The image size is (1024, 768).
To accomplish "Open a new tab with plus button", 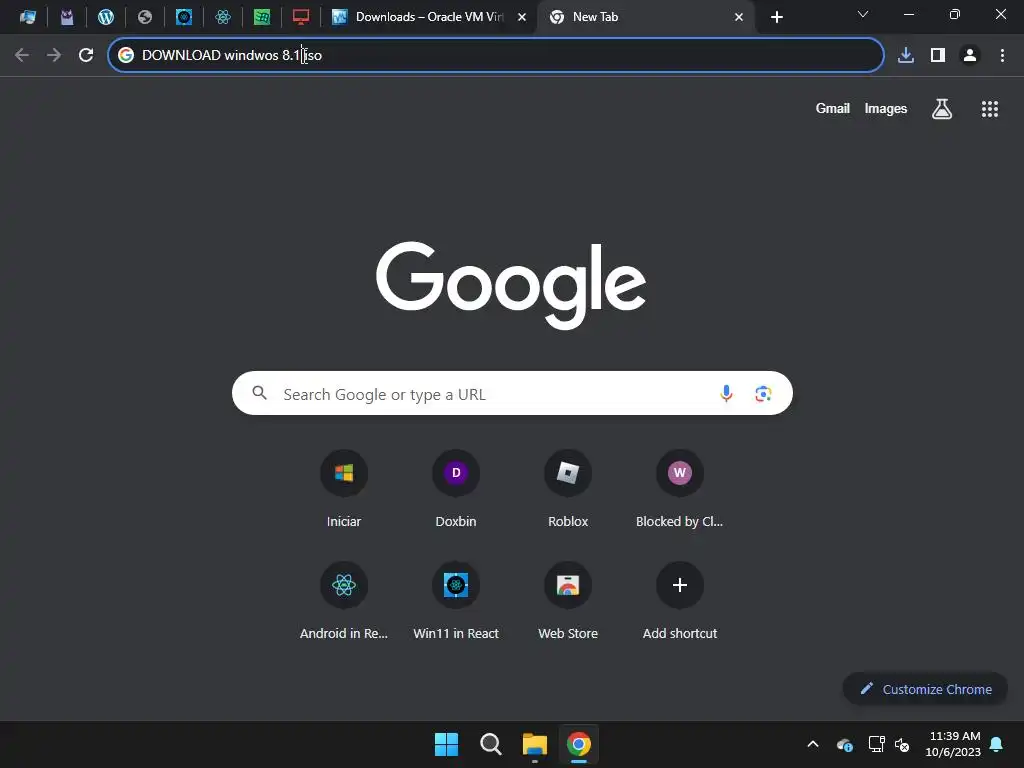I will tap(776, 17).
